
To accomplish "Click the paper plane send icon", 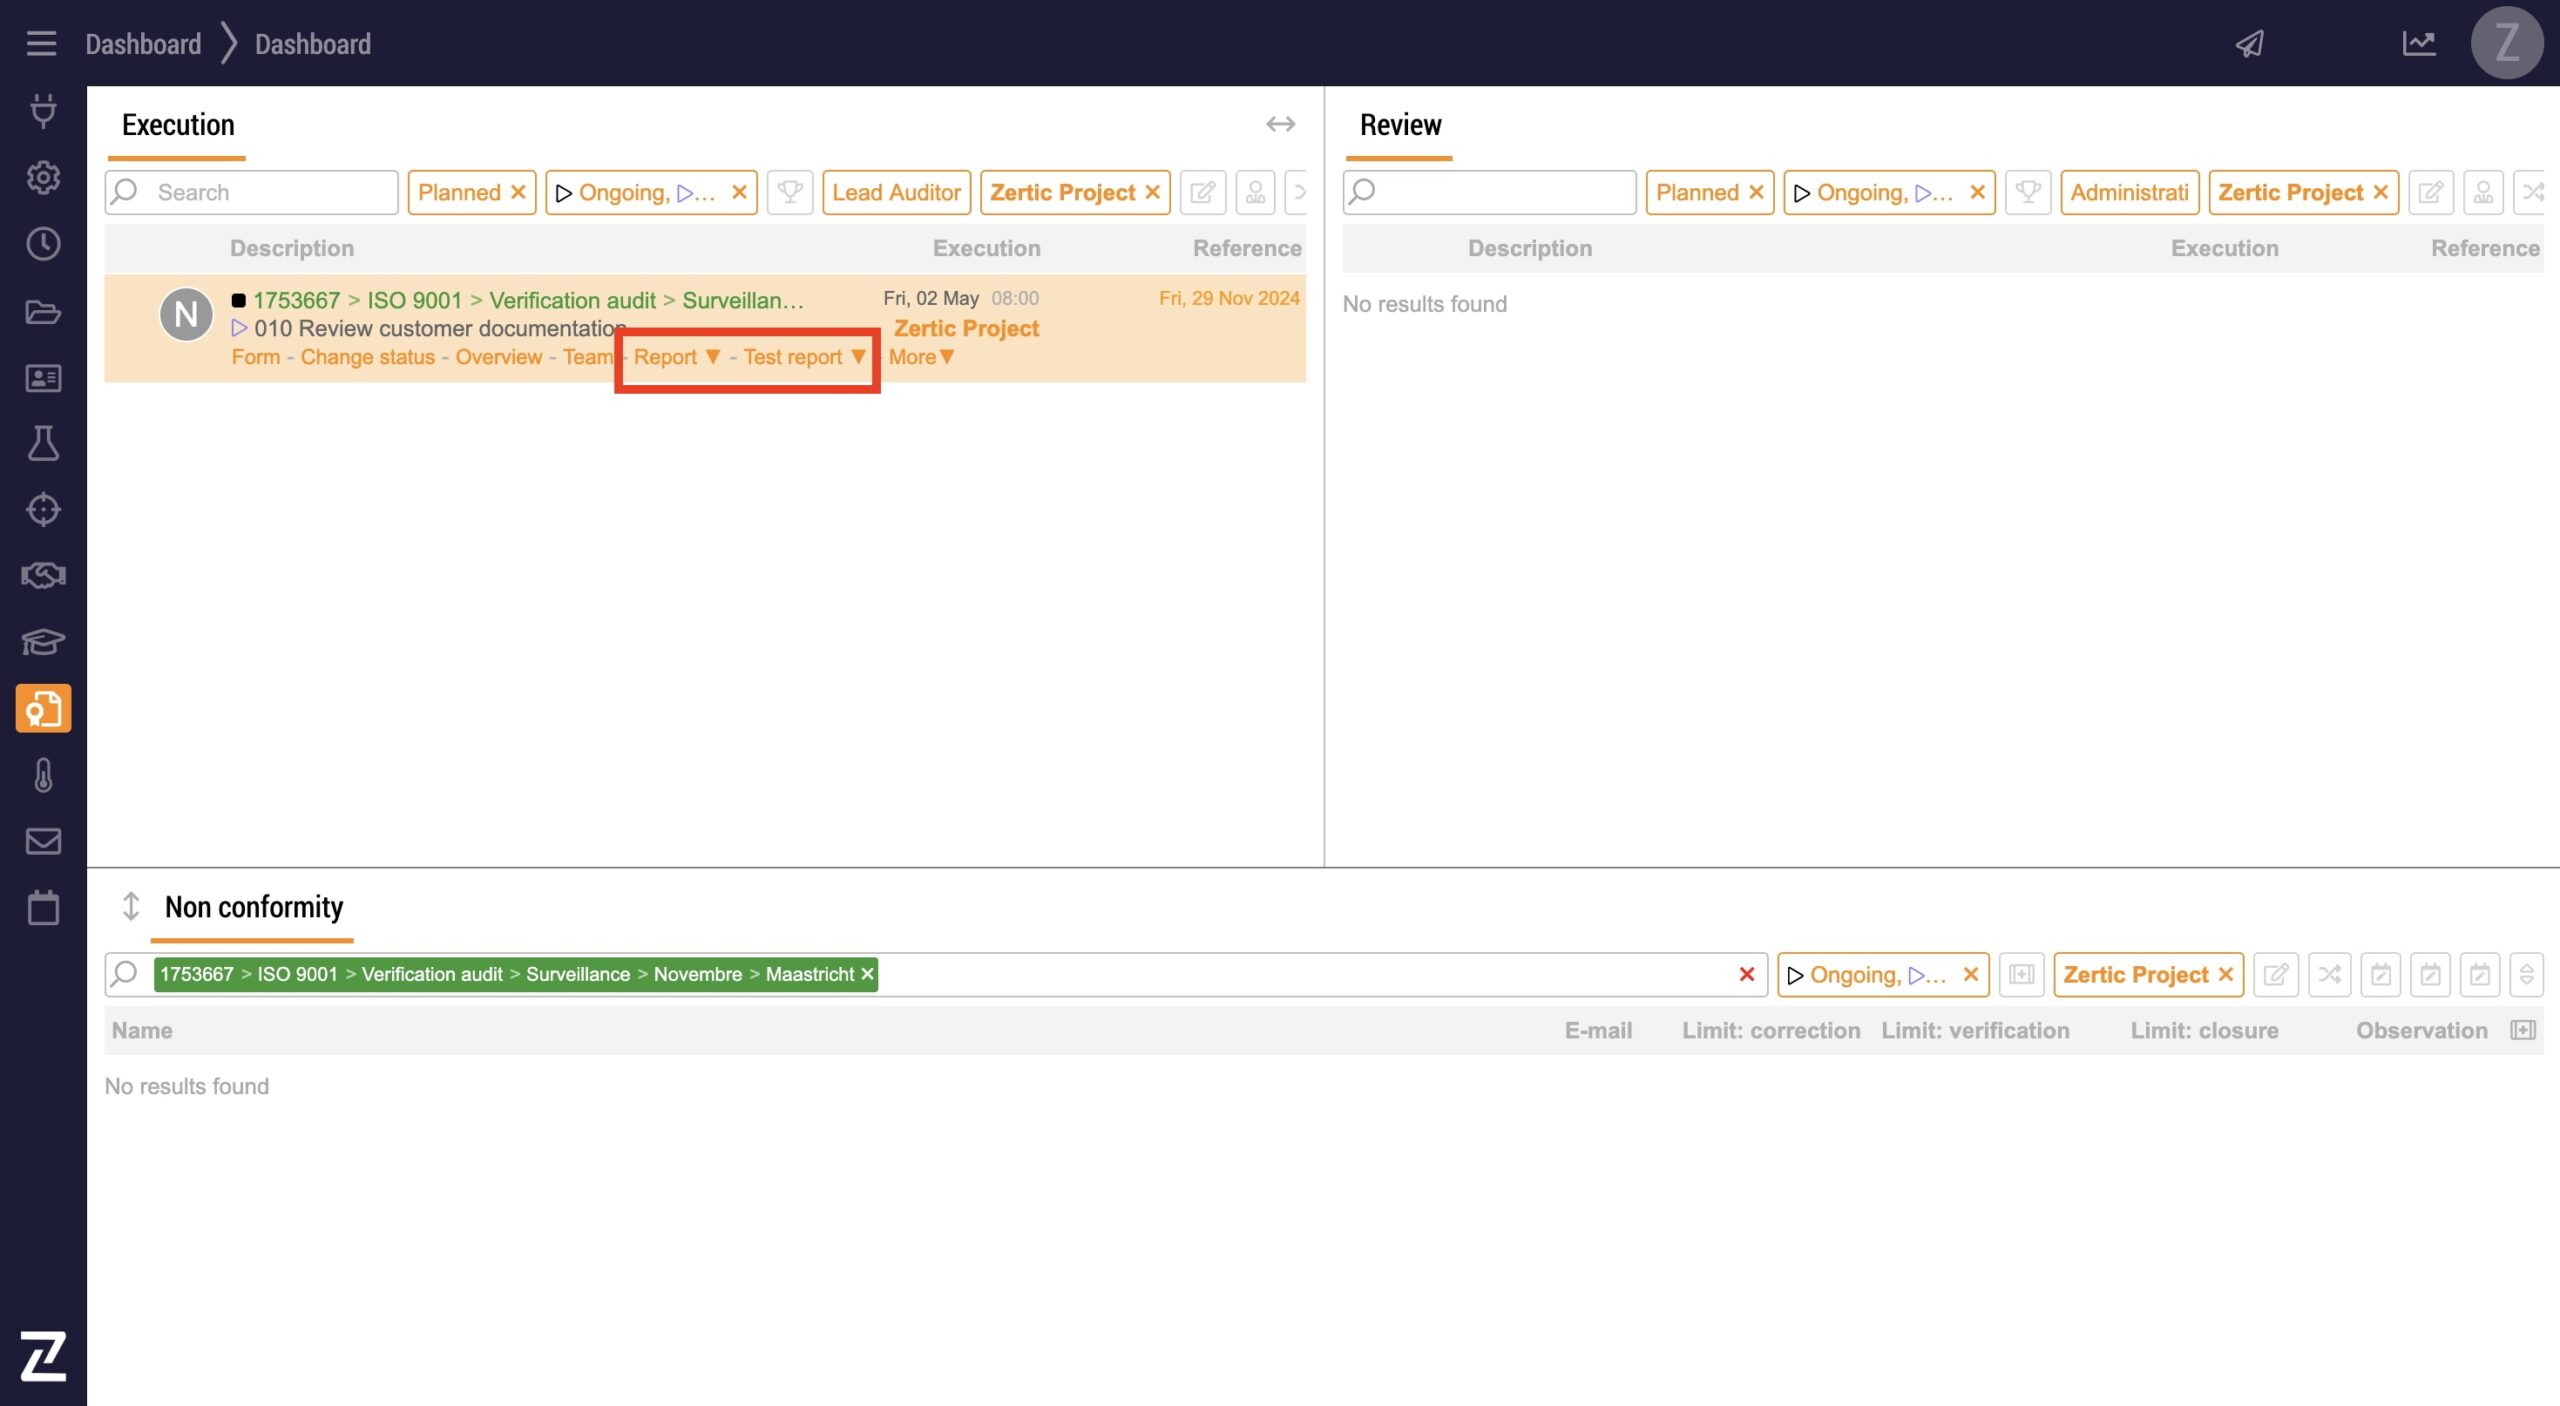I will 2250,43.
